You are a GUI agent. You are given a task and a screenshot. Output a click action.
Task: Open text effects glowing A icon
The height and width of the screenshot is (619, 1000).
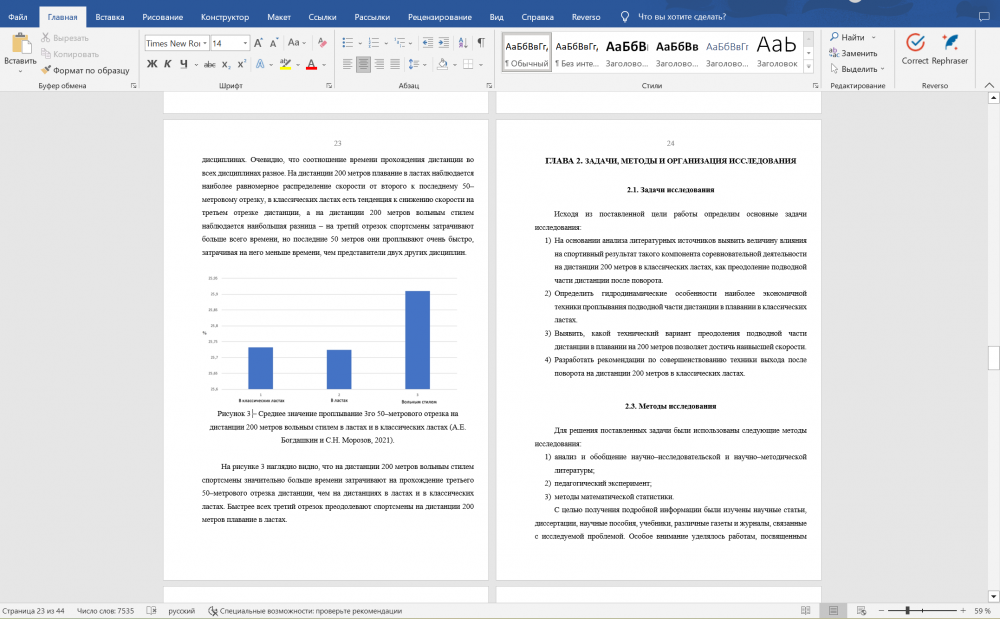pos(260,64)
